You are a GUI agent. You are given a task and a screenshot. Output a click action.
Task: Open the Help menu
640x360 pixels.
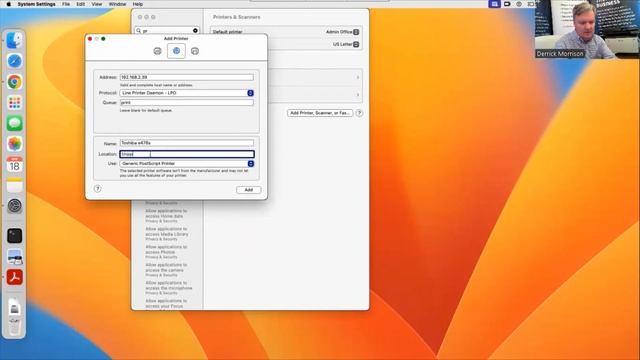coord(138,4)
